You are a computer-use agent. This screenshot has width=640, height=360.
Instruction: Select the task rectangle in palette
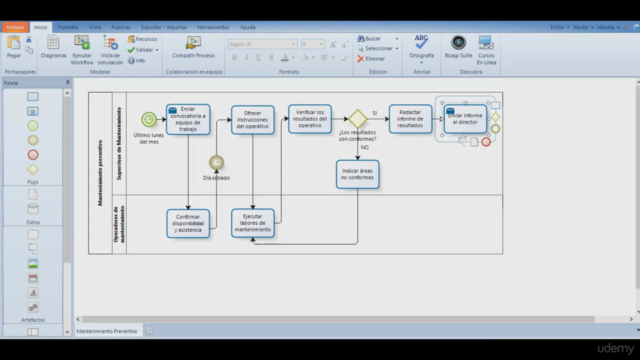(33, 97)
